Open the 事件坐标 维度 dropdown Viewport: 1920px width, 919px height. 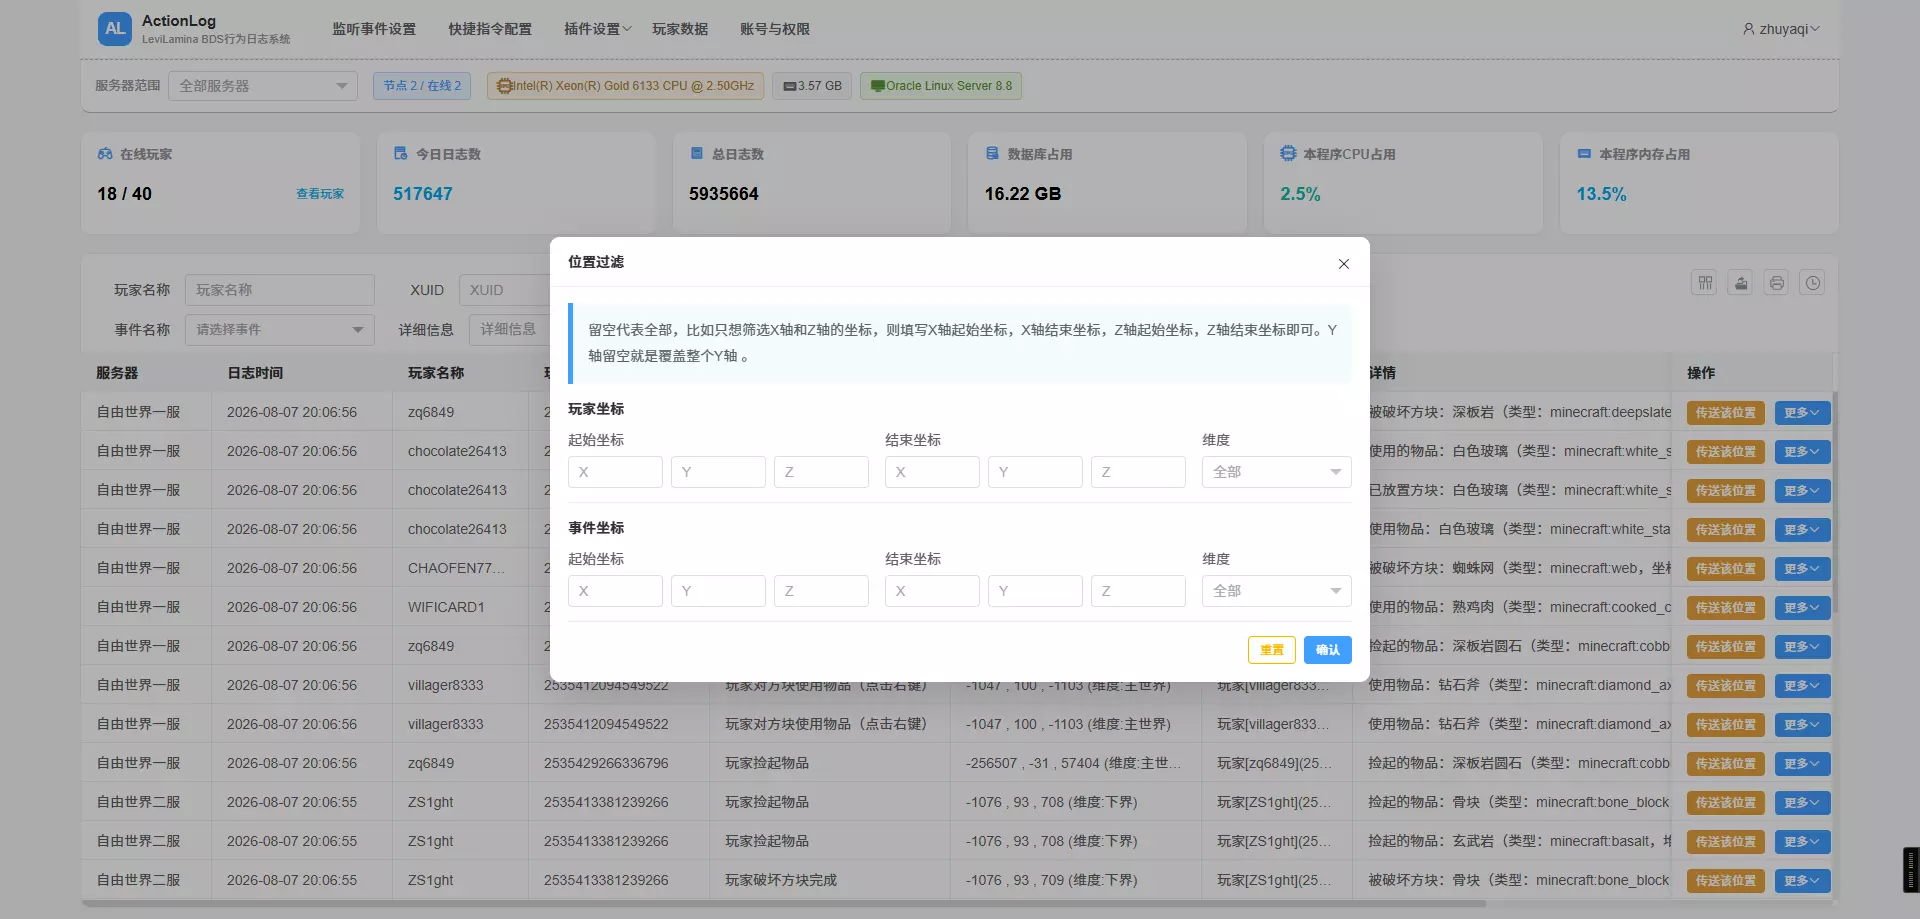(1276, 591)
